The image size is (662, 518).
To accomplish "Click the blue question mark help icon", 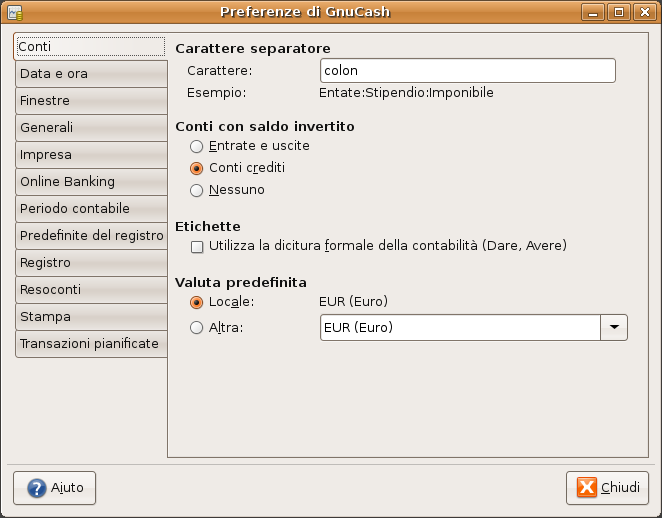I will click(37, 488).
